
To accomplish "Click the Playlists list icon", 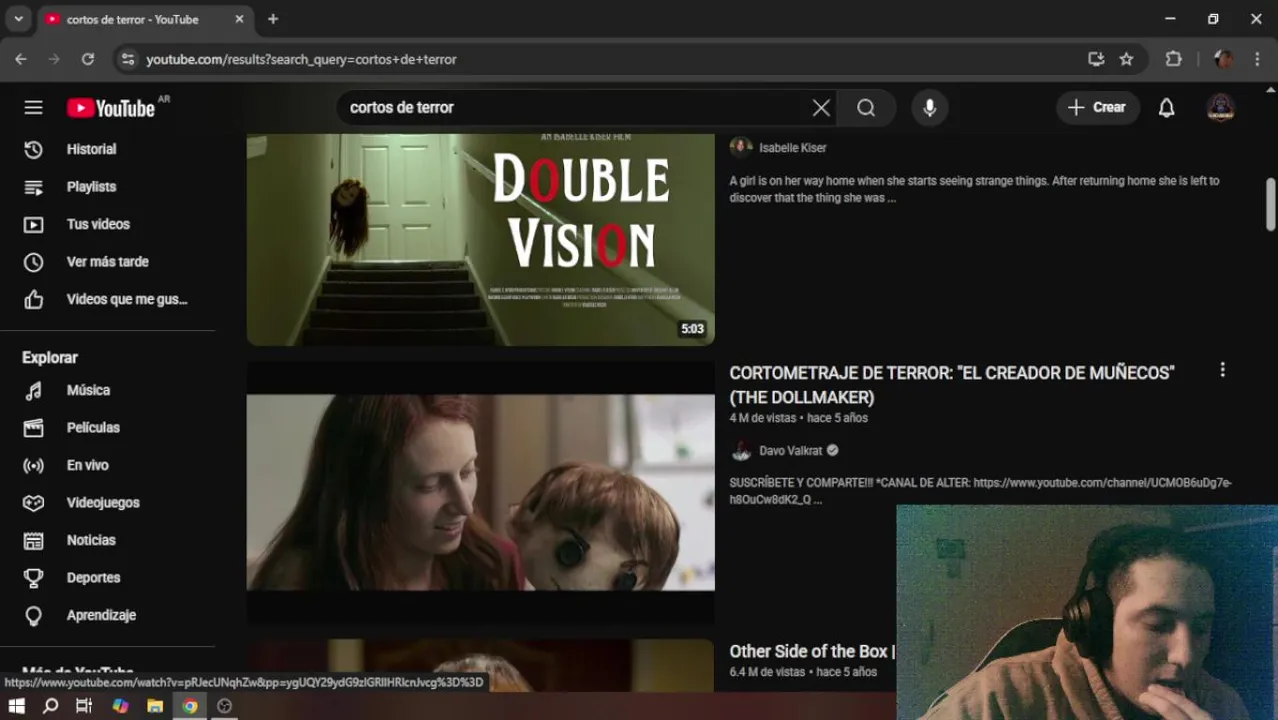I will [x=33, y=187].
